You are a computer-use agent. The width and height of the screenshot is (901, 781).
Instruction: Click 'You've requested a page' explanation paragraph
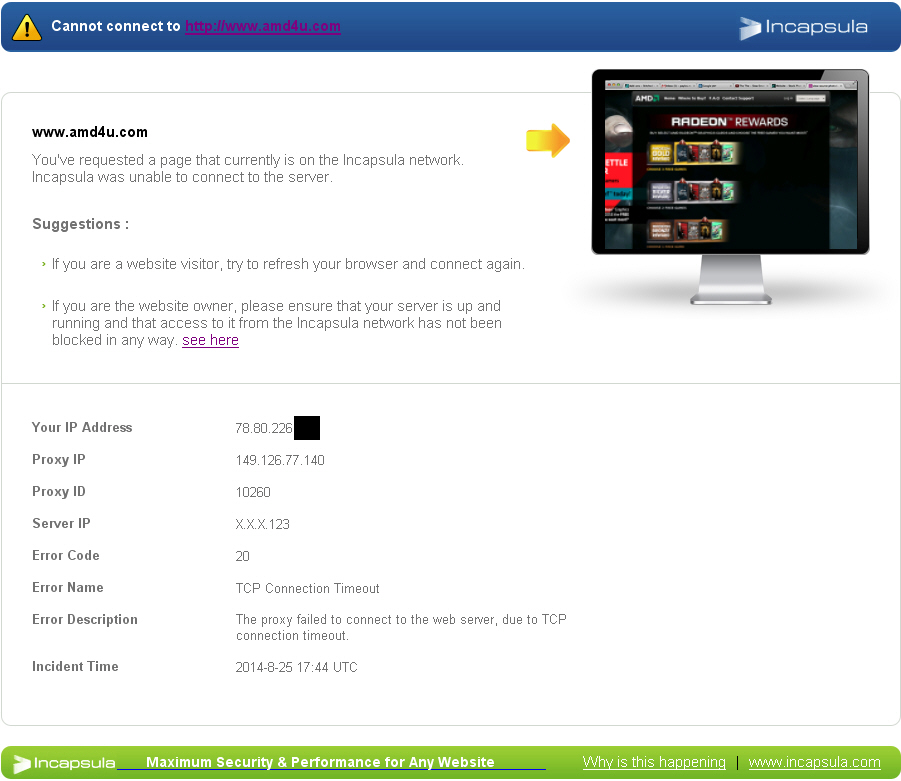point(248,168)
